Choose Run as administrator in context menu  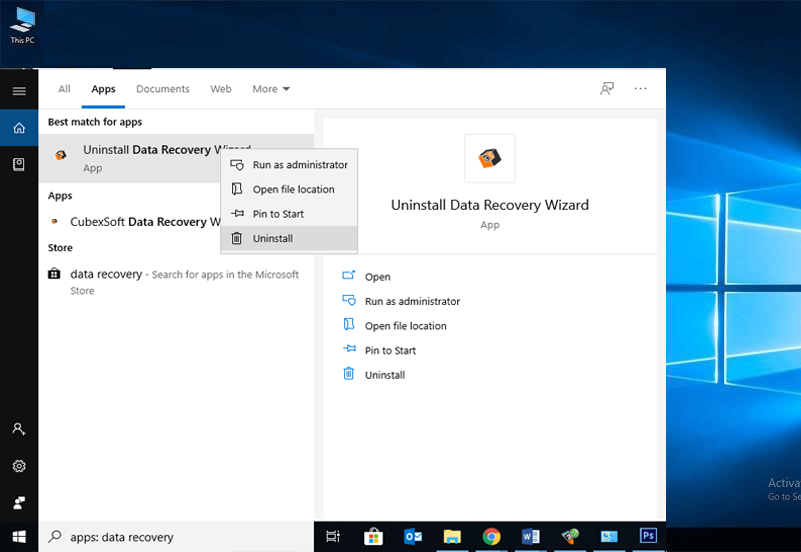click(289, 165)
